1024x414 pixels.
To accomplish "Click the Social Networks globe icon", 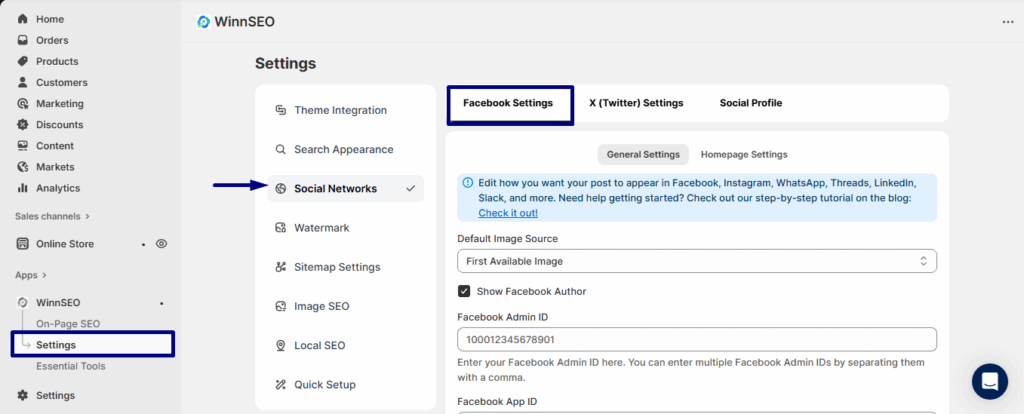I will click(x=280, y=188).
